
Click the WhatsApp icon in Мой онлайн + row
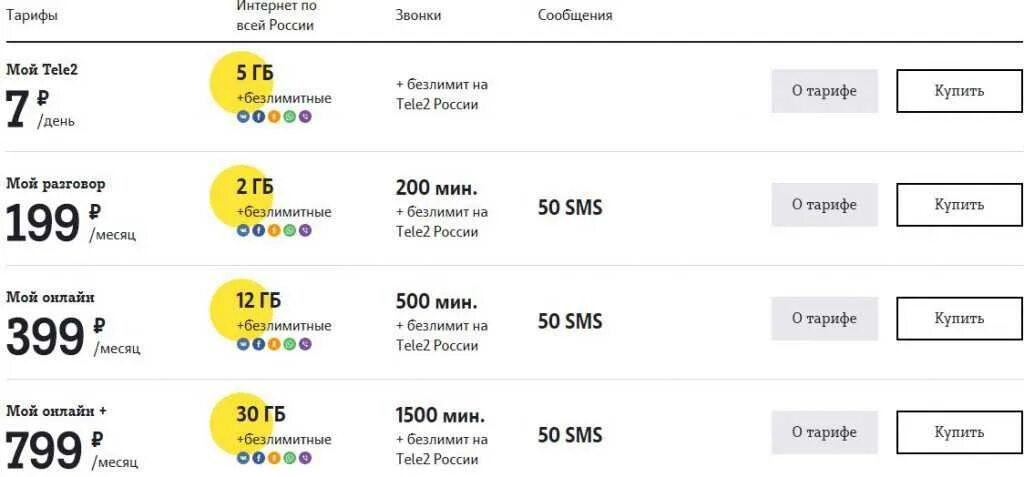pos(289,458)
